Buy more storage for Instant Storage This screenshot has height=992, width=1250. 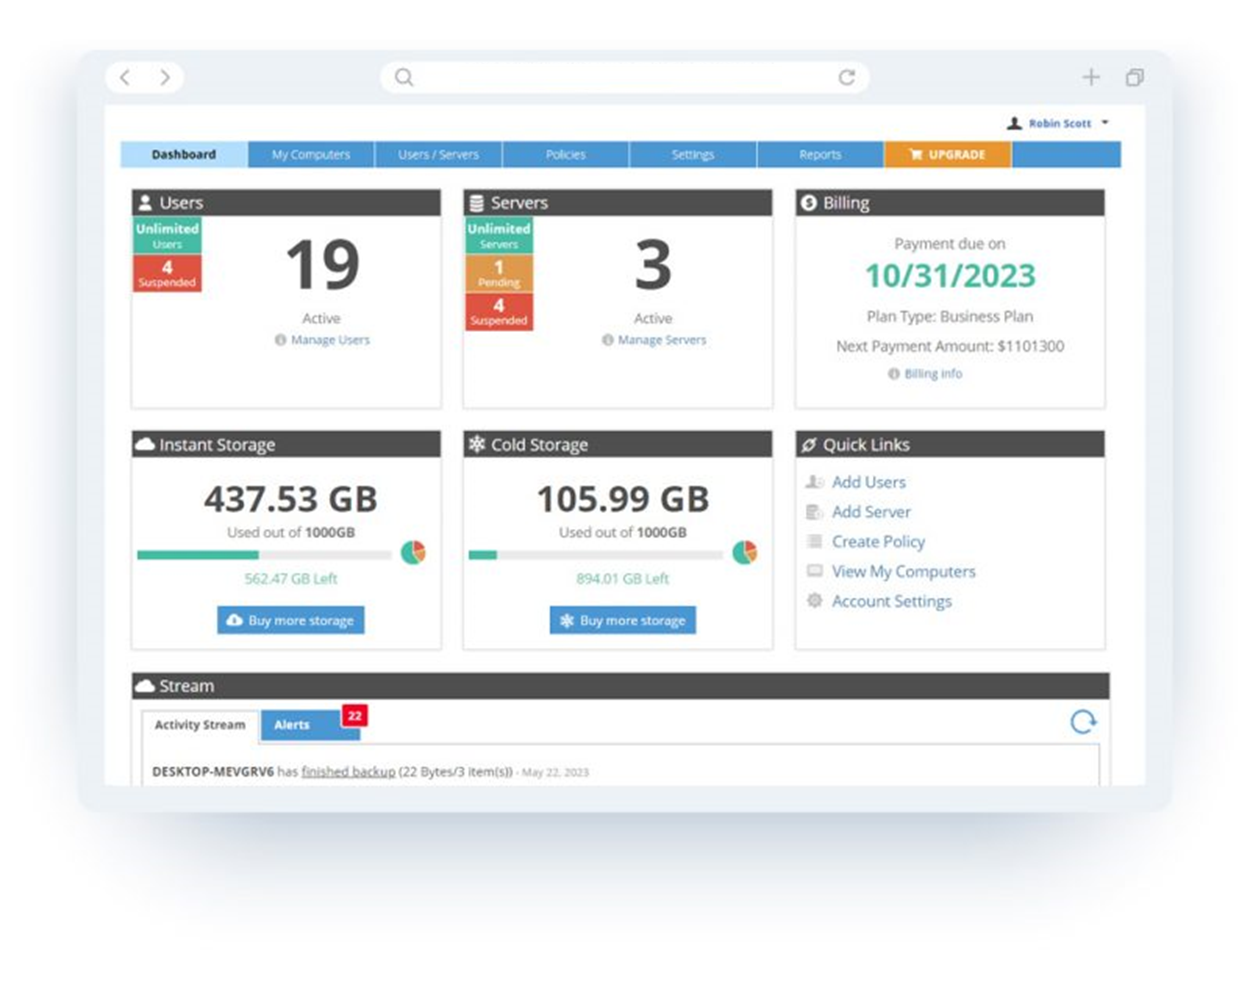(291, 620)
